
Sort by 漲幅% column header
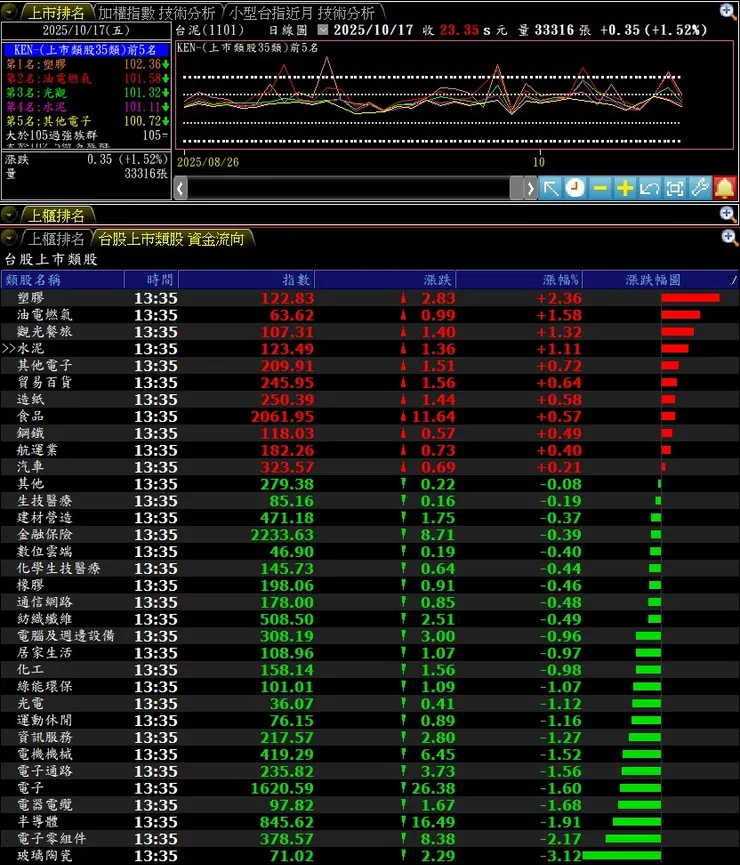point(519,280)
